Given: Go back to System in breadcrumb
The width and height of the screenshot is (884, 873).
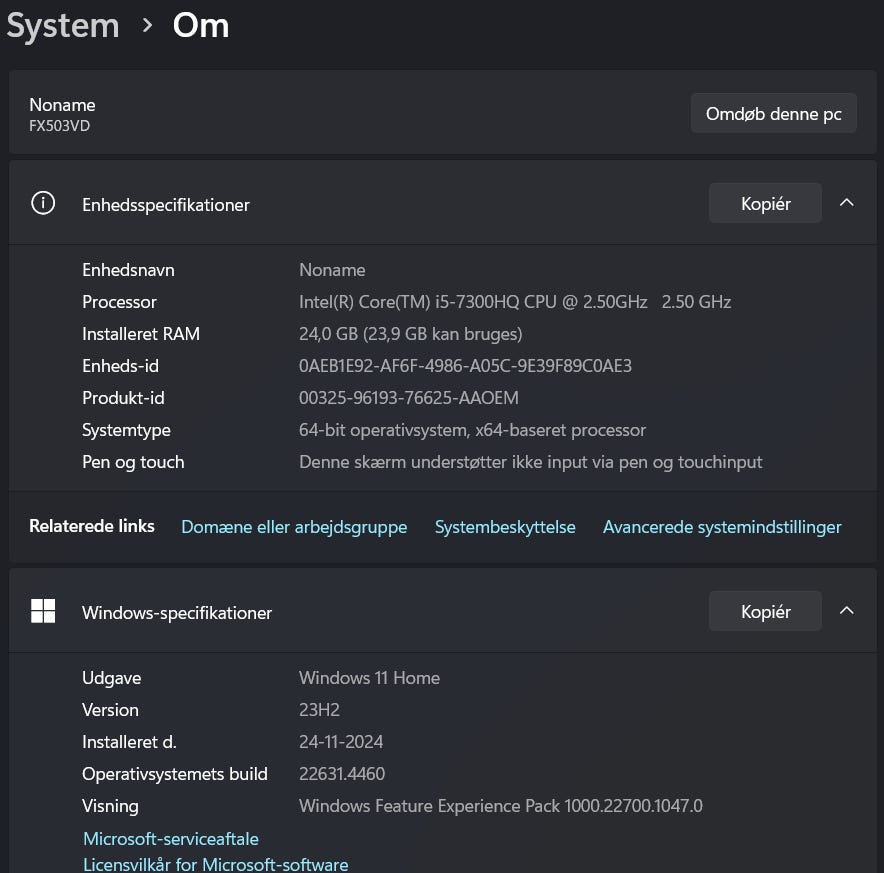Looking at the screenshot, I should click(x=63, y=26).
